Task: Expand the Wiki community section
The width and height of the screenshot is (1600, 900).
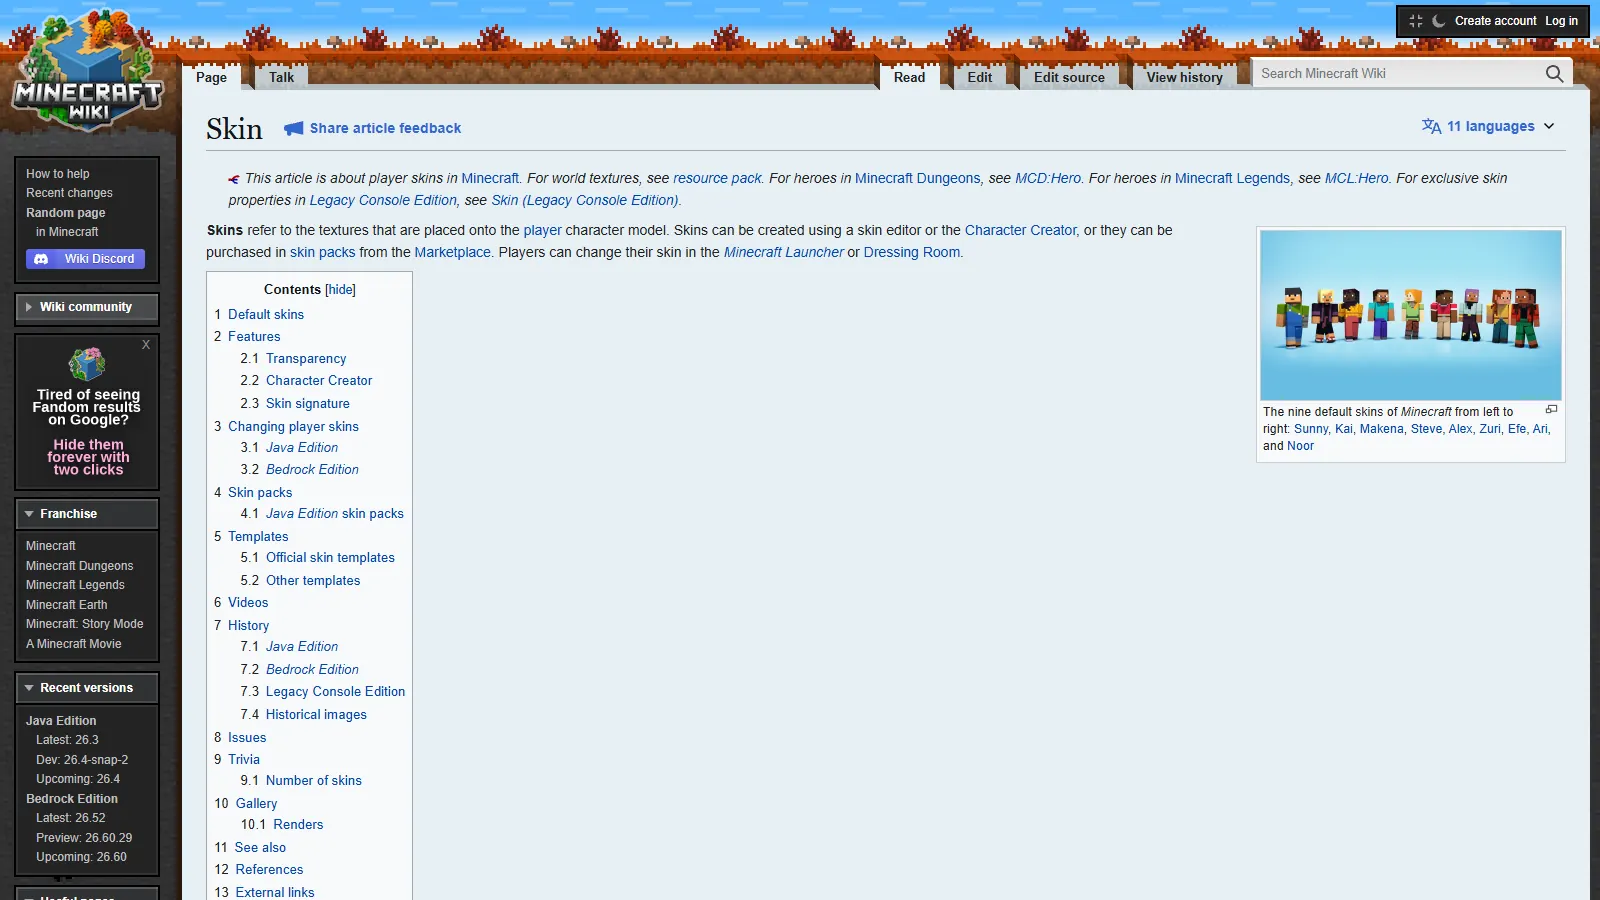Action: [x=87, y=307]
